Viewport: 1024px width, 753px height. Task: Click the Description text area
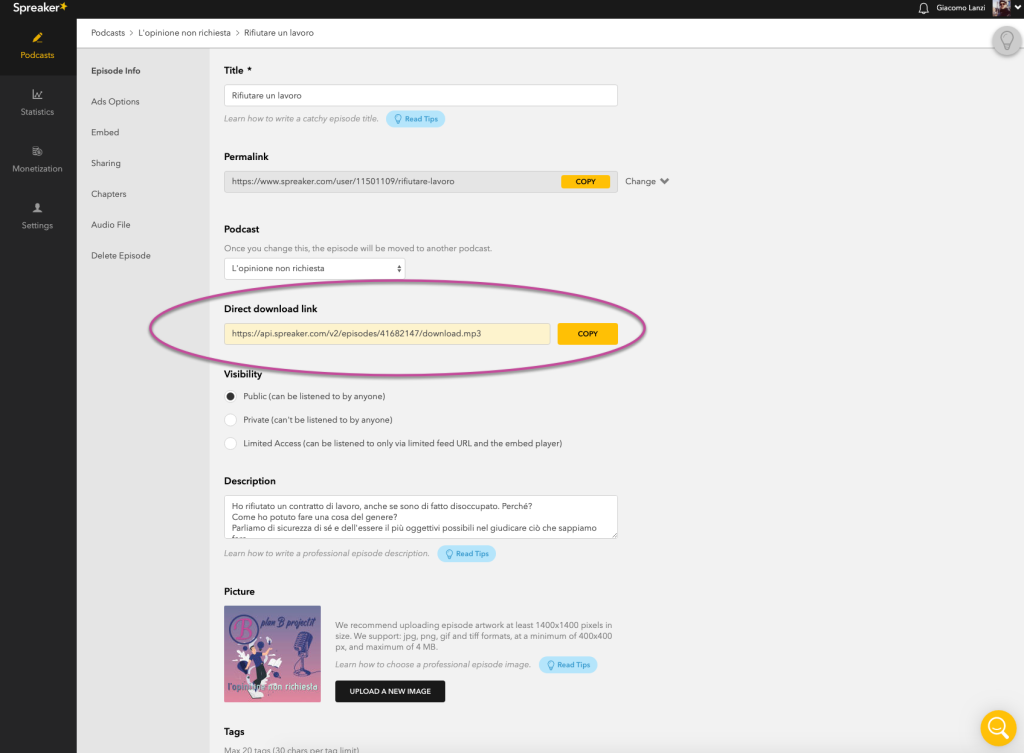tap(421, 517)
